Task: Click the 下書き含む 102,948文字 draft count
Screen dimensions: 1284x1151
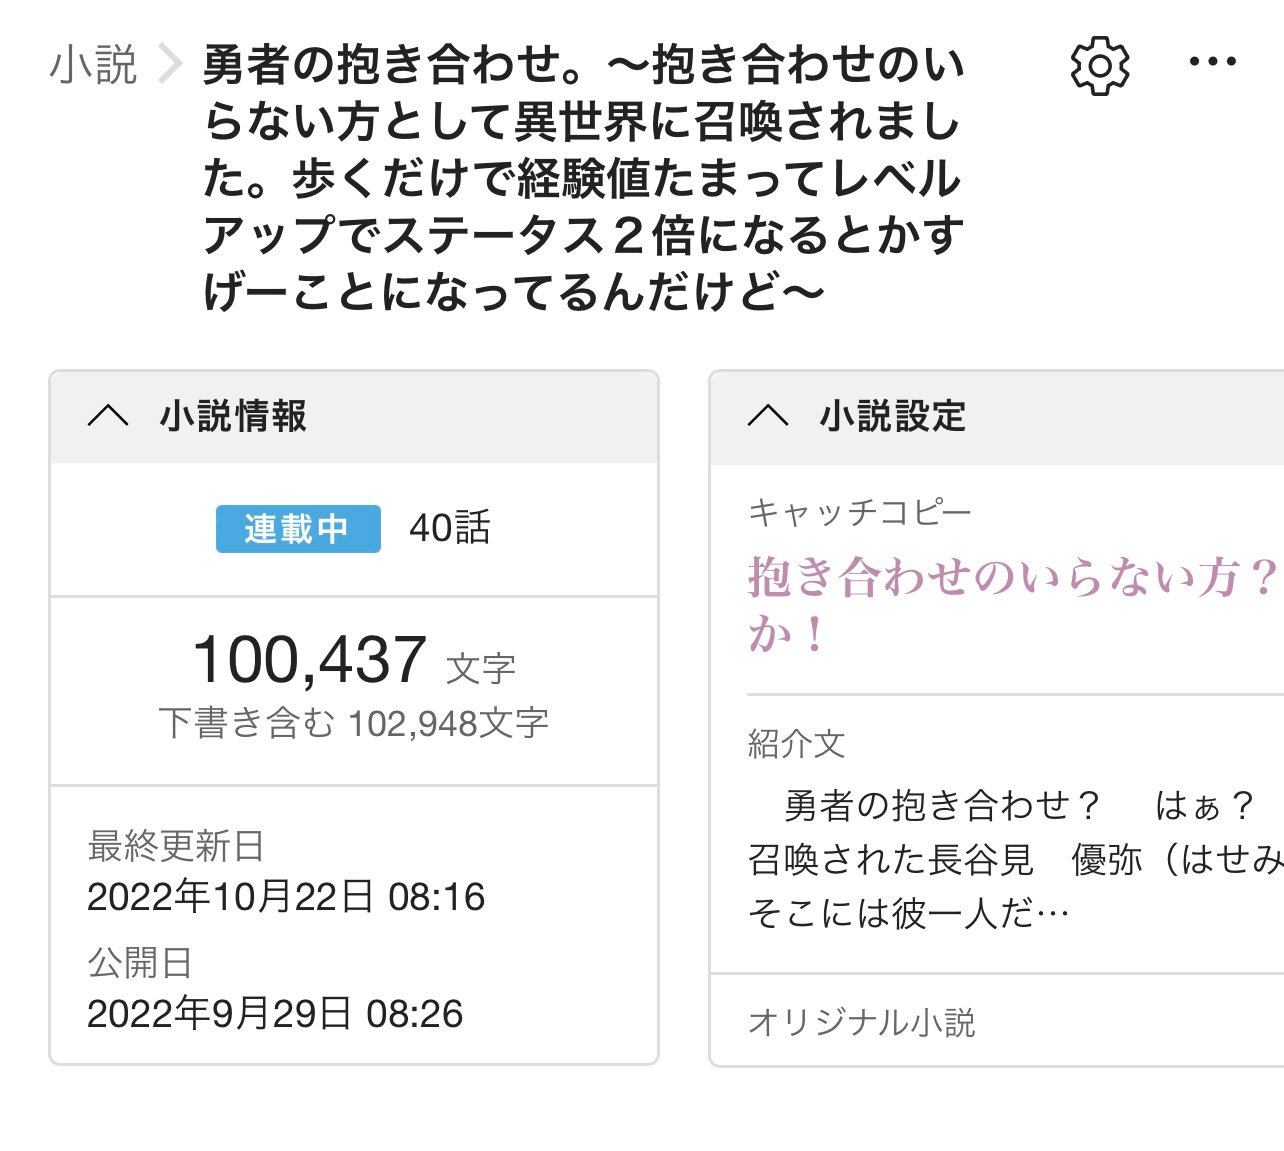Action: pyautogui.click(x=353, y=723)
